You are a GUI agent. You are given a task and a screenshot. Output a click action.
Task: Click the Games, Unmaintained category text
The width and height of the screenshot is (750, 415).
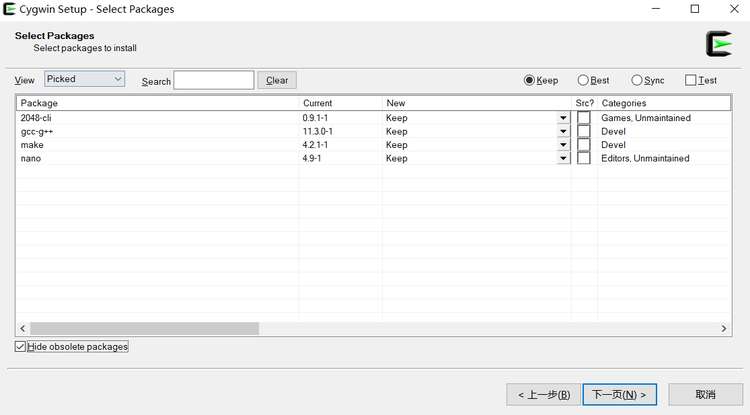click(646, 118)
